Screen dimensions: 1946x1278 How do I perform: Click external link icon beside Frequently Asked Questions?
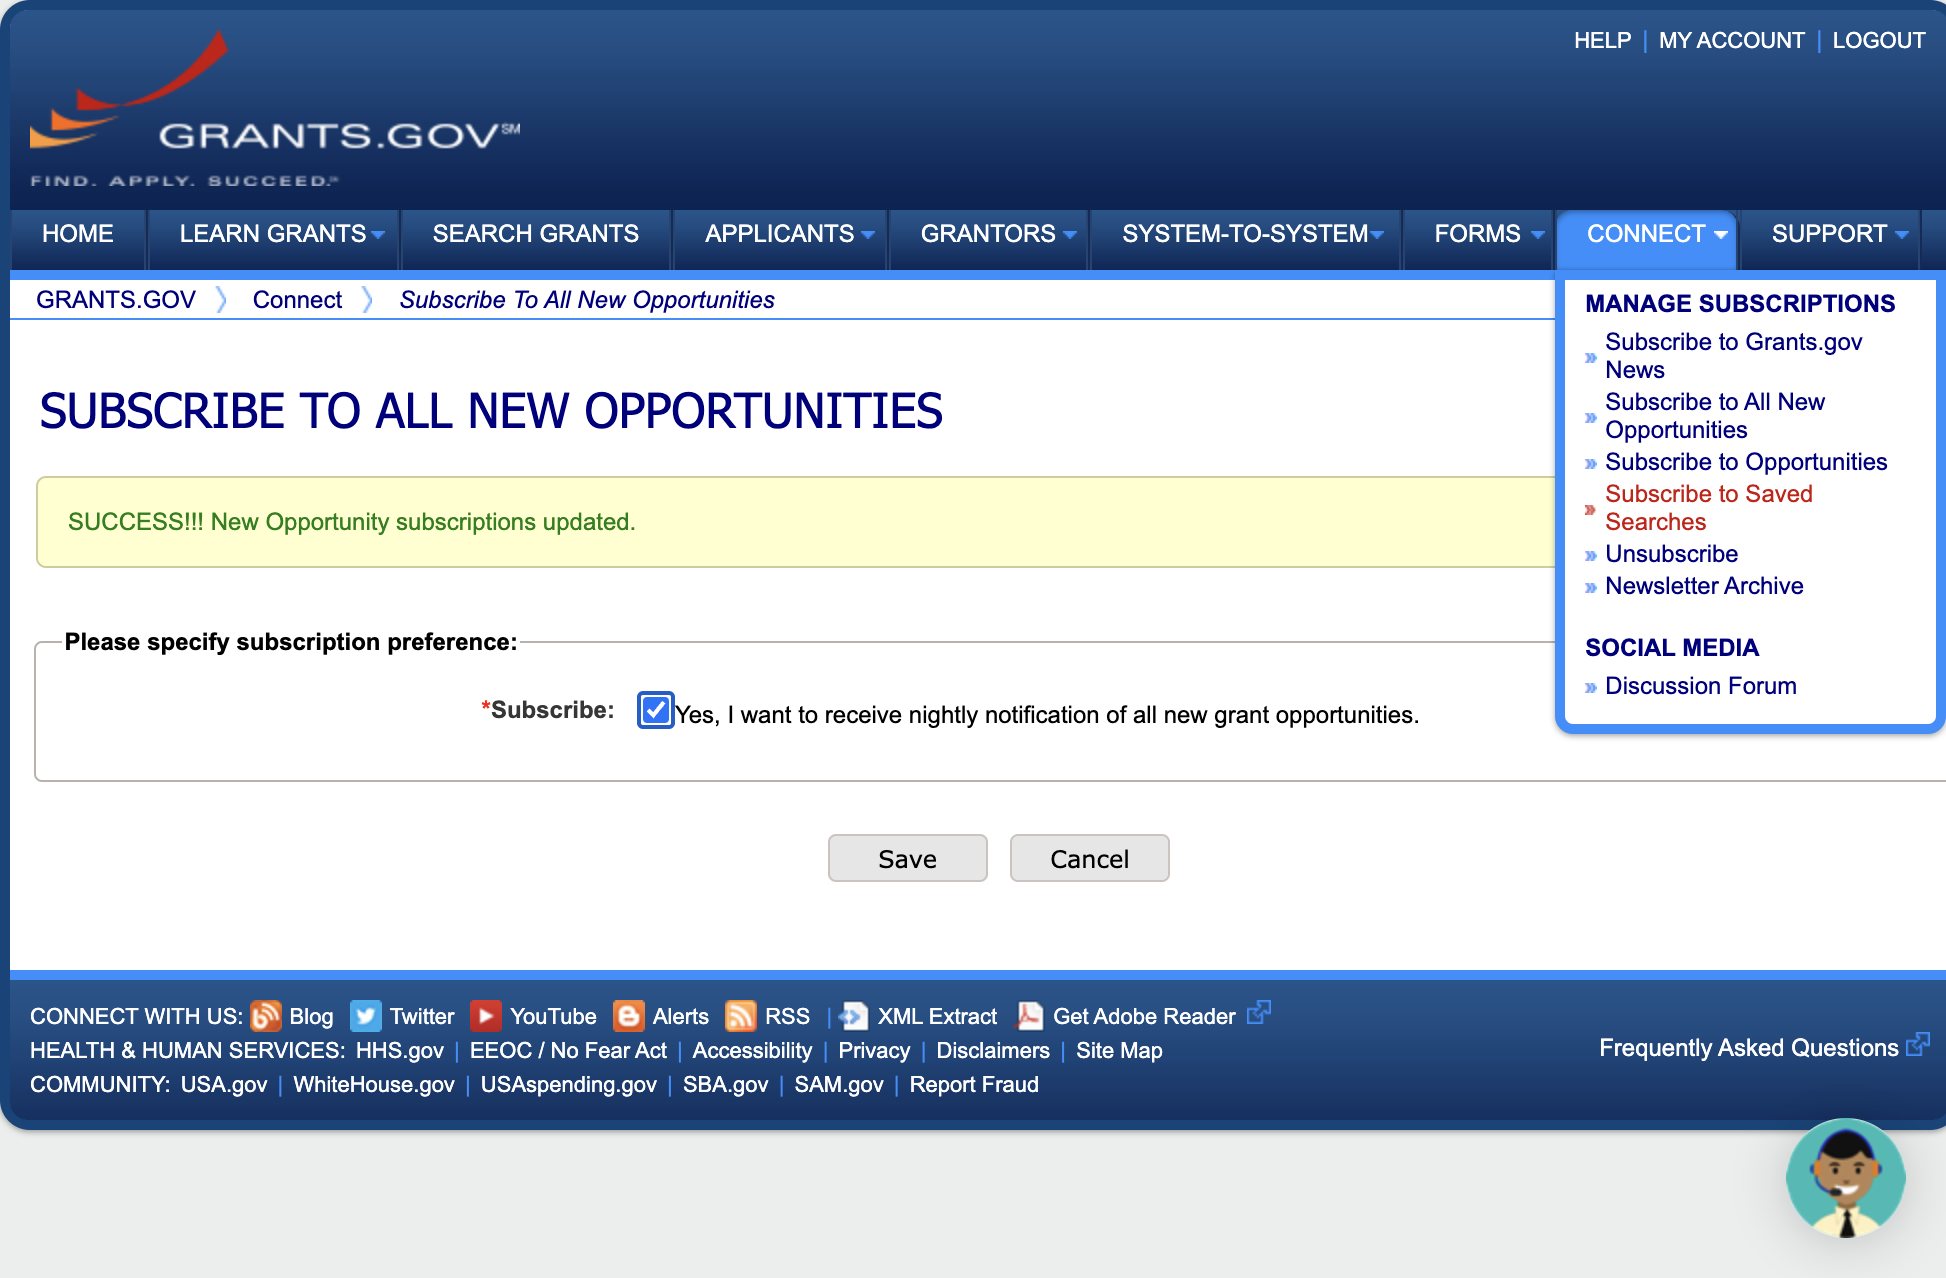(x=1918, y=1044)
